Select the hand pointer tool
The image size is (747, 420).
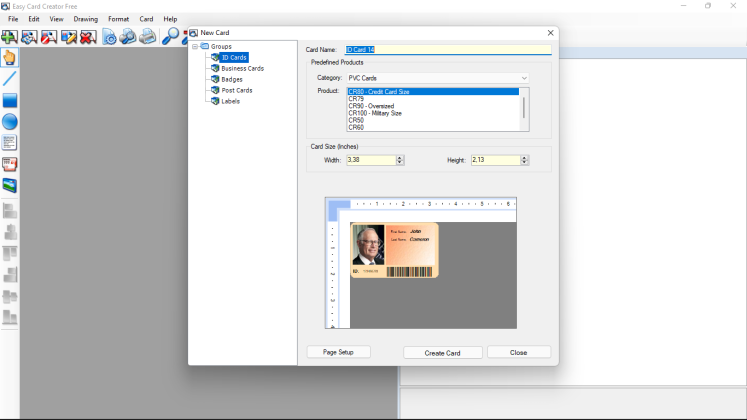coord(10,58)
